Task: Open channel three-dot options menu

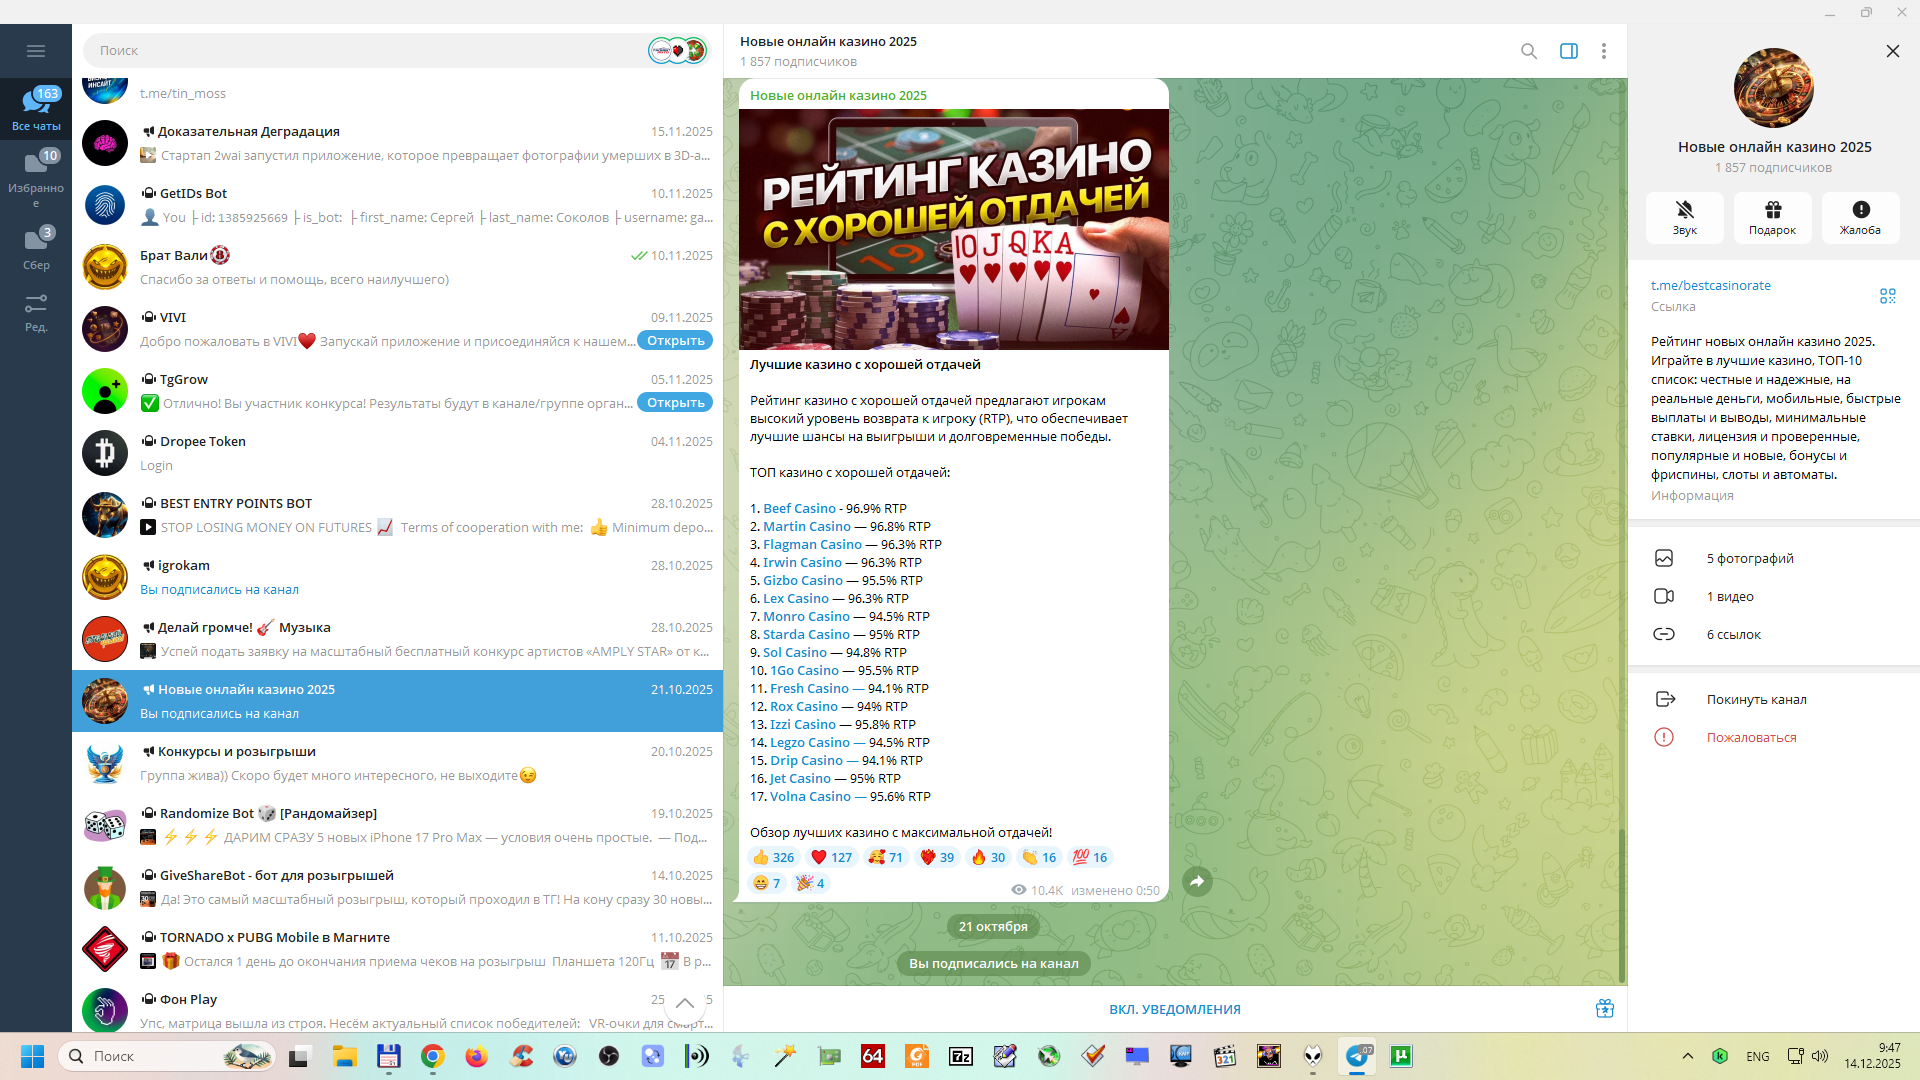Action: pyautogui.click(x=1603, y=51)
